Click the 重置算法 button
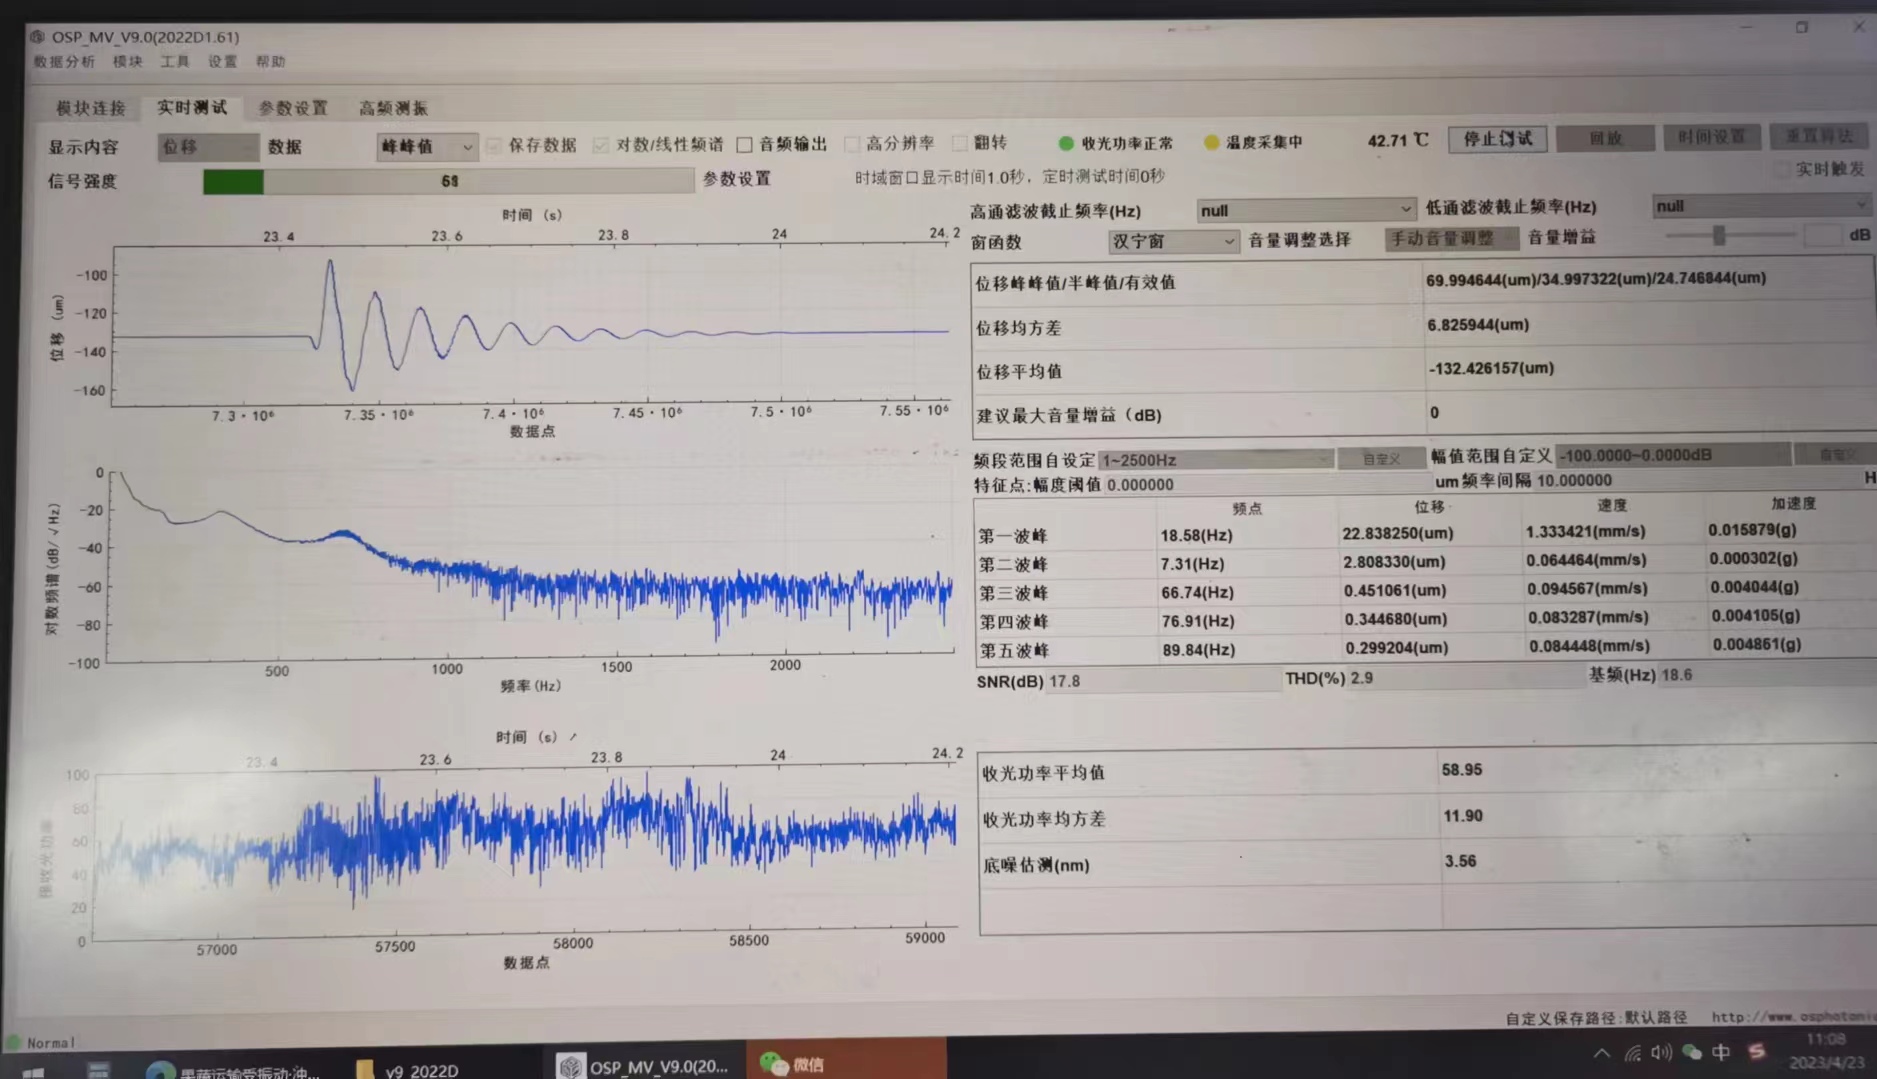This screenshot has height=1079, width=1877. tap(1819, 135)
